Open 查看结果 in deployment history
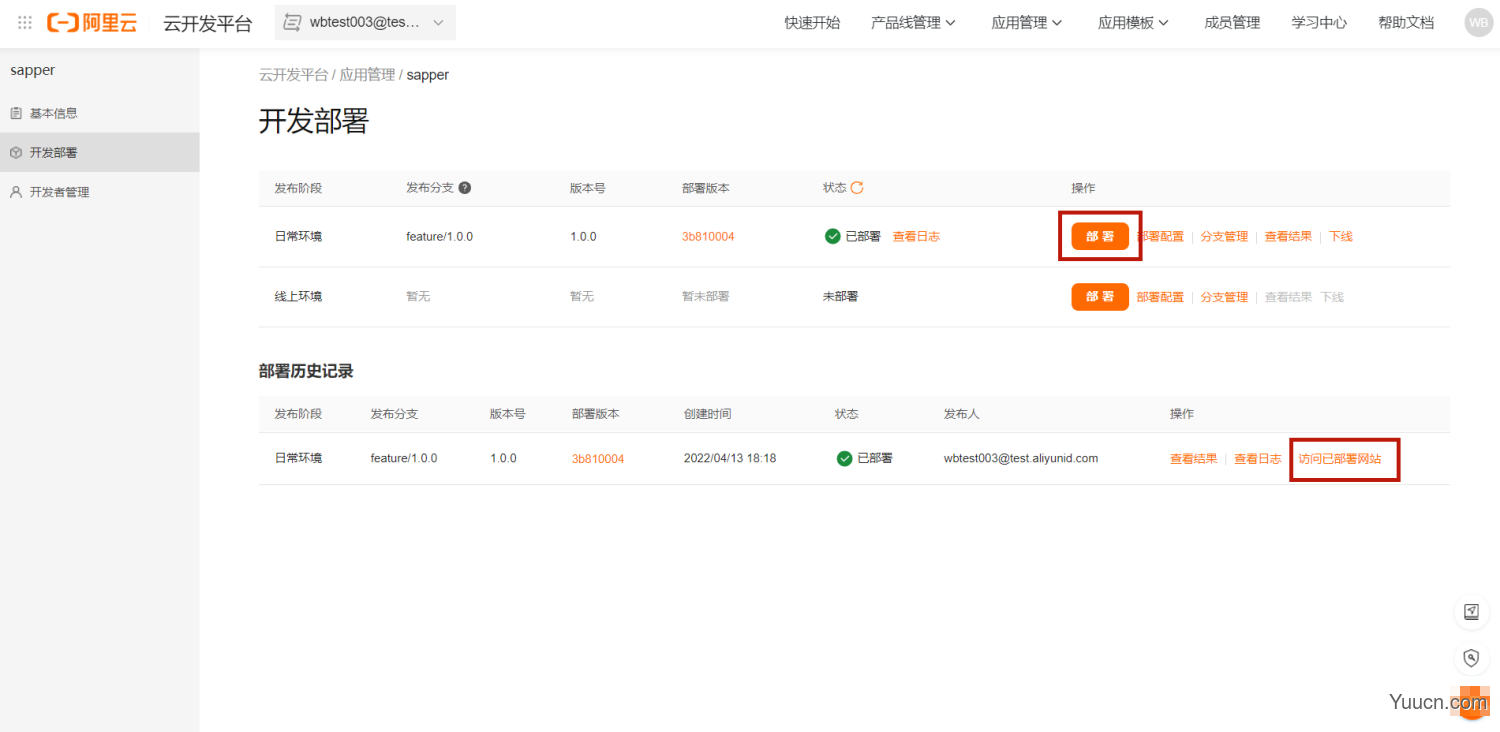 (1194, 459)
